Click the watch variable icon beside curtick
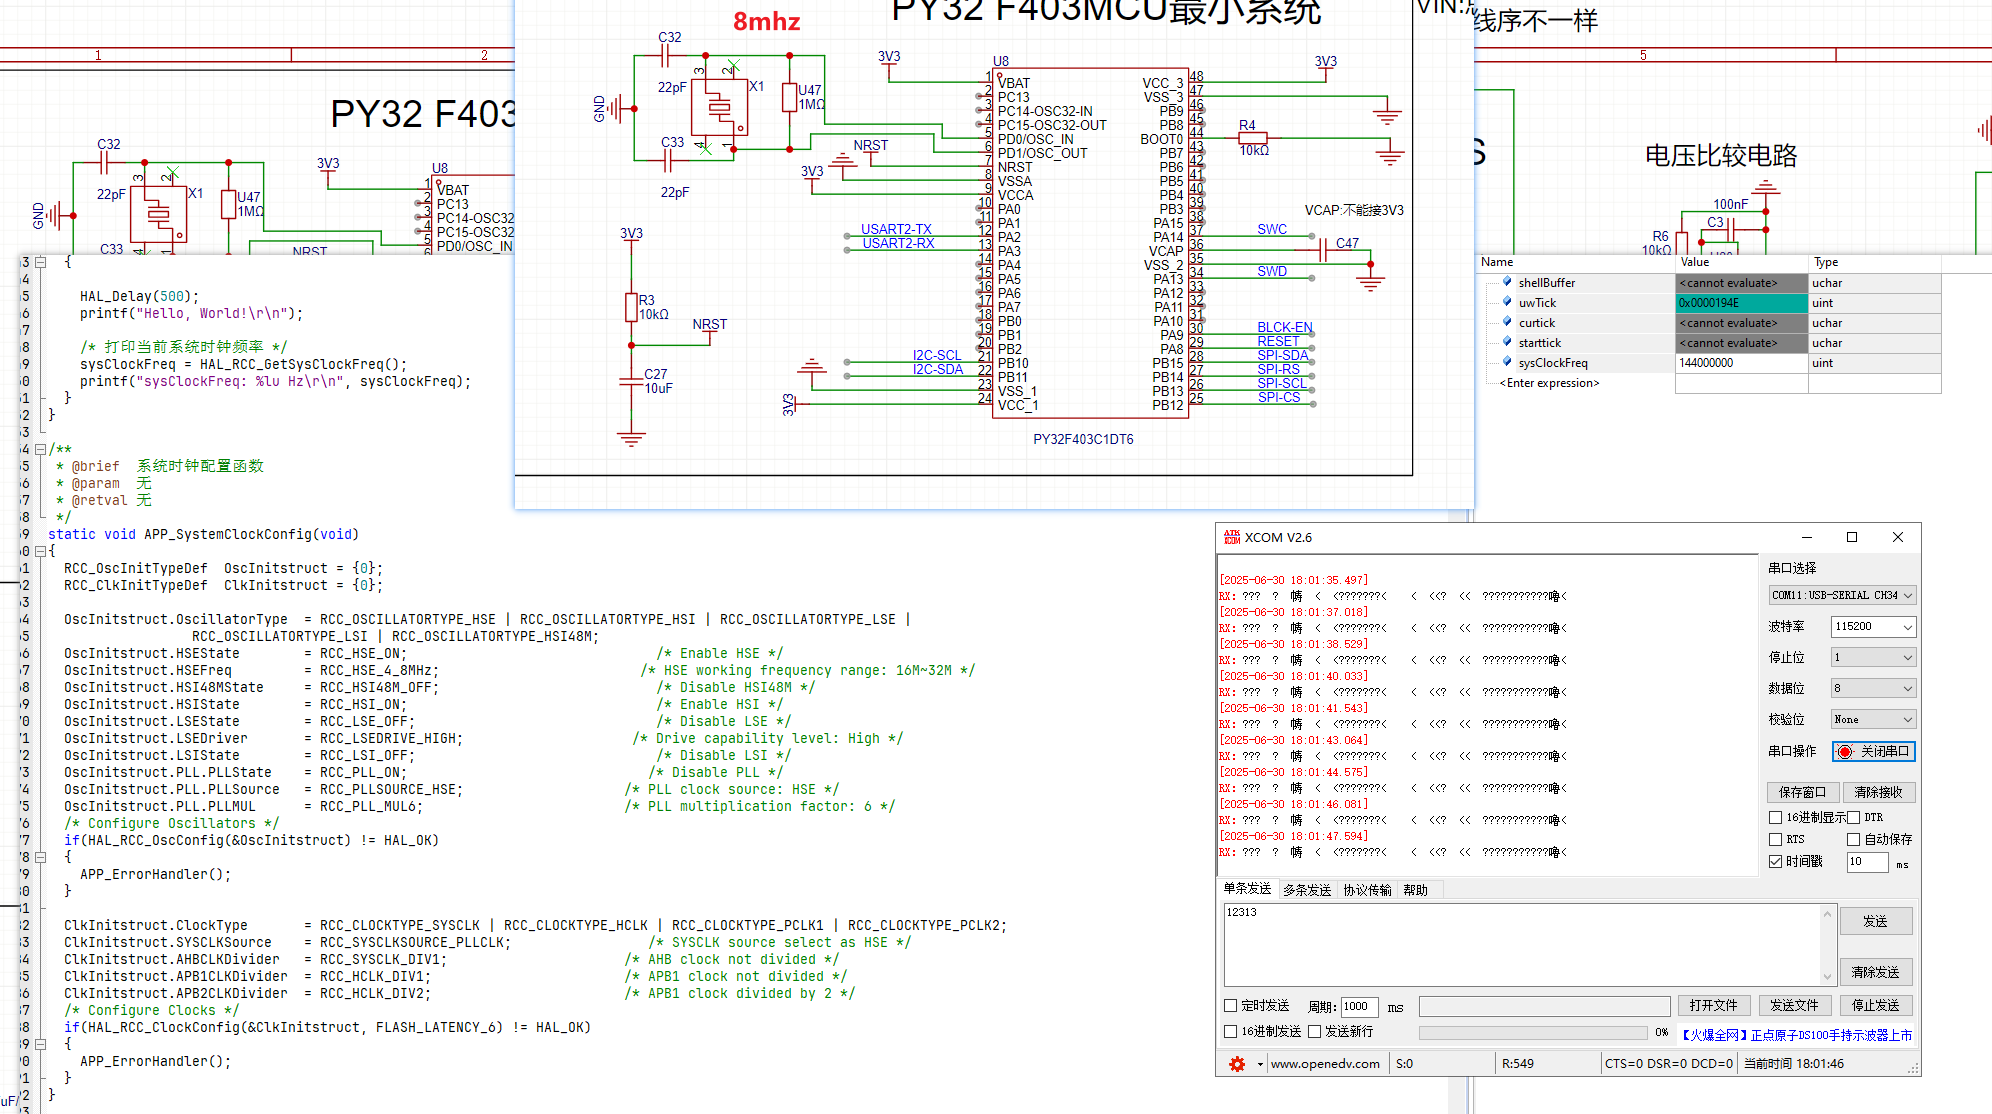1992x1114 pixels. click(1507, 322)
